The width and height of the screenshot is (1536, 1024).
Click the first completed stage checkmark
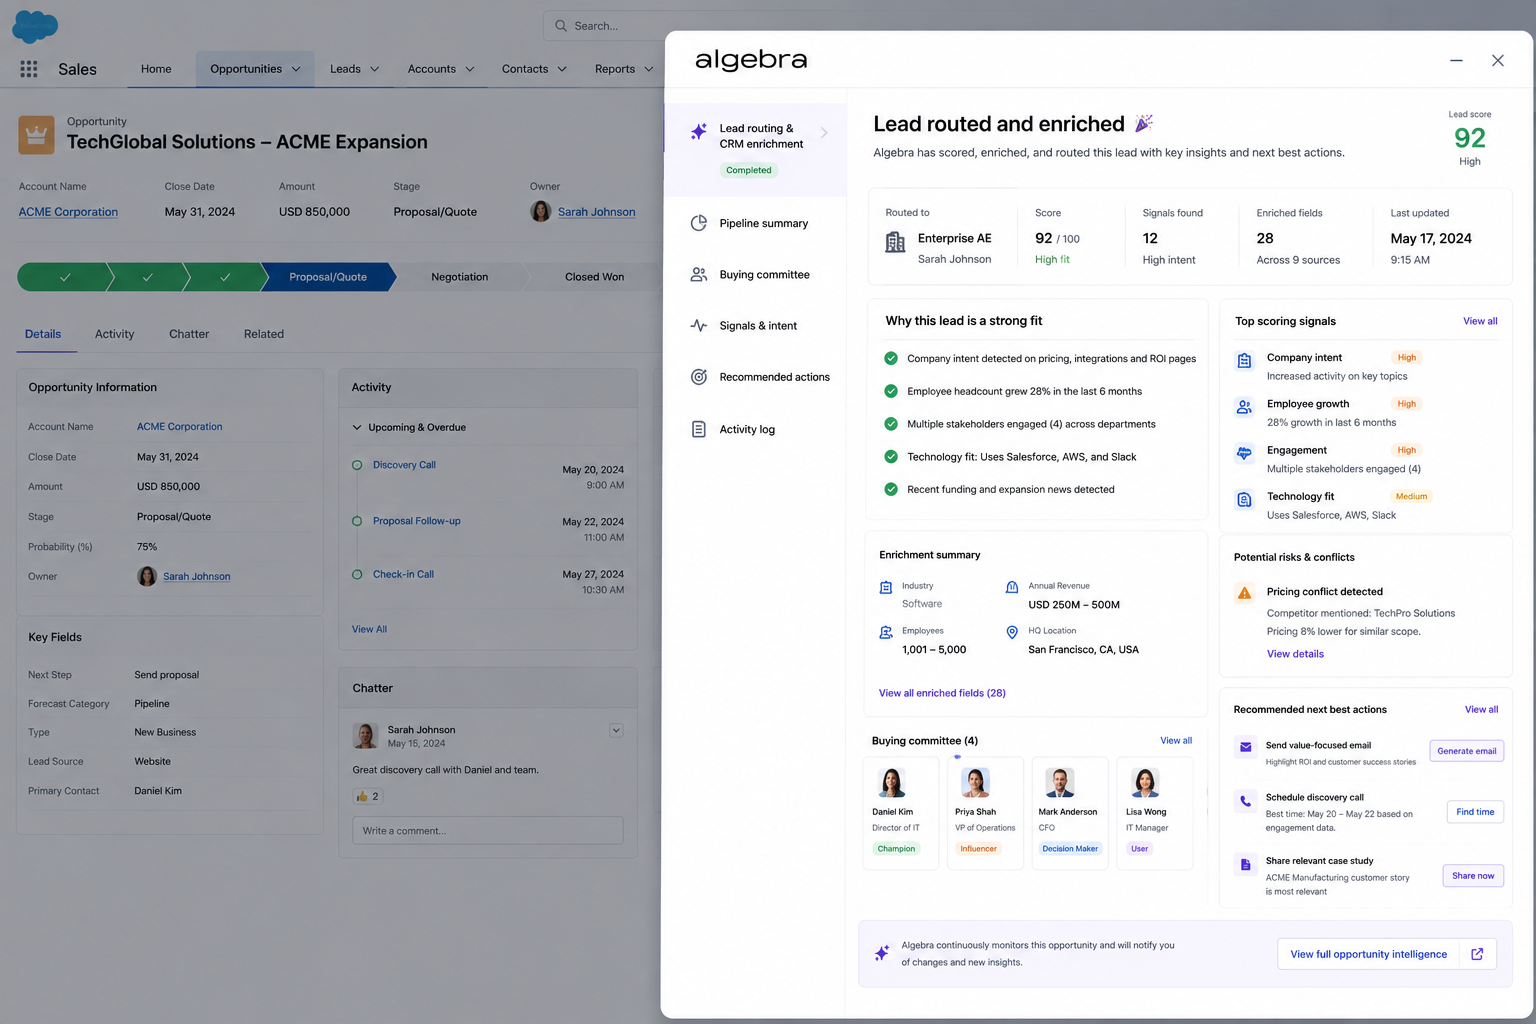pos(65,277)
